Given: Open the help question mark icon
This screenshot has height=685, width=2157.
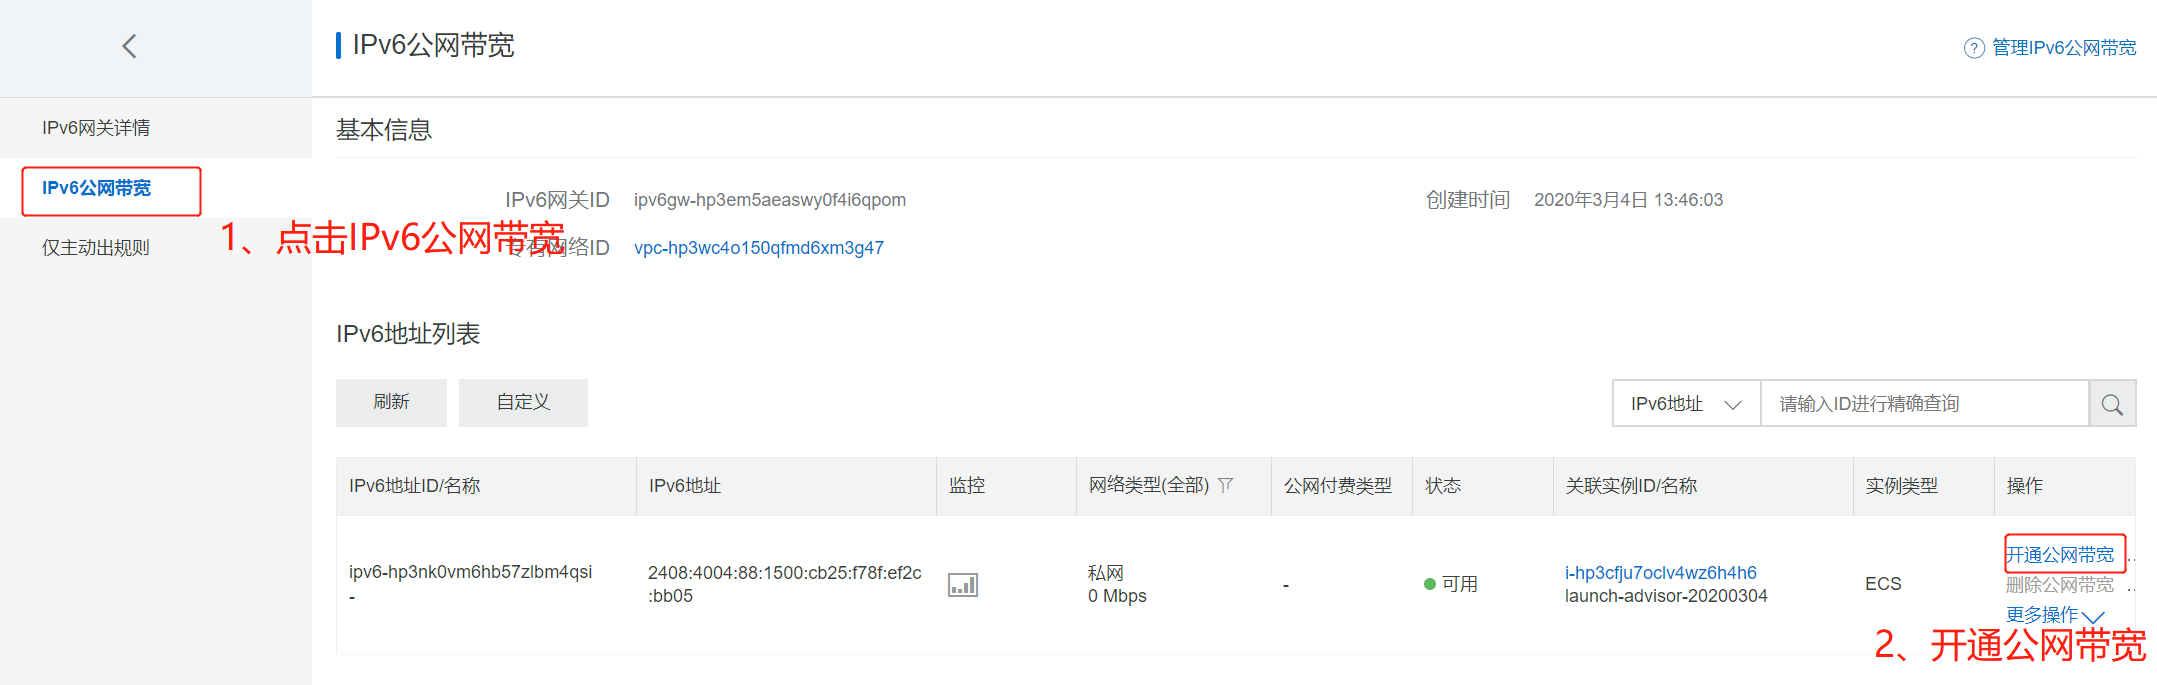Looking at the screenshot, I should pos(1973,48).
